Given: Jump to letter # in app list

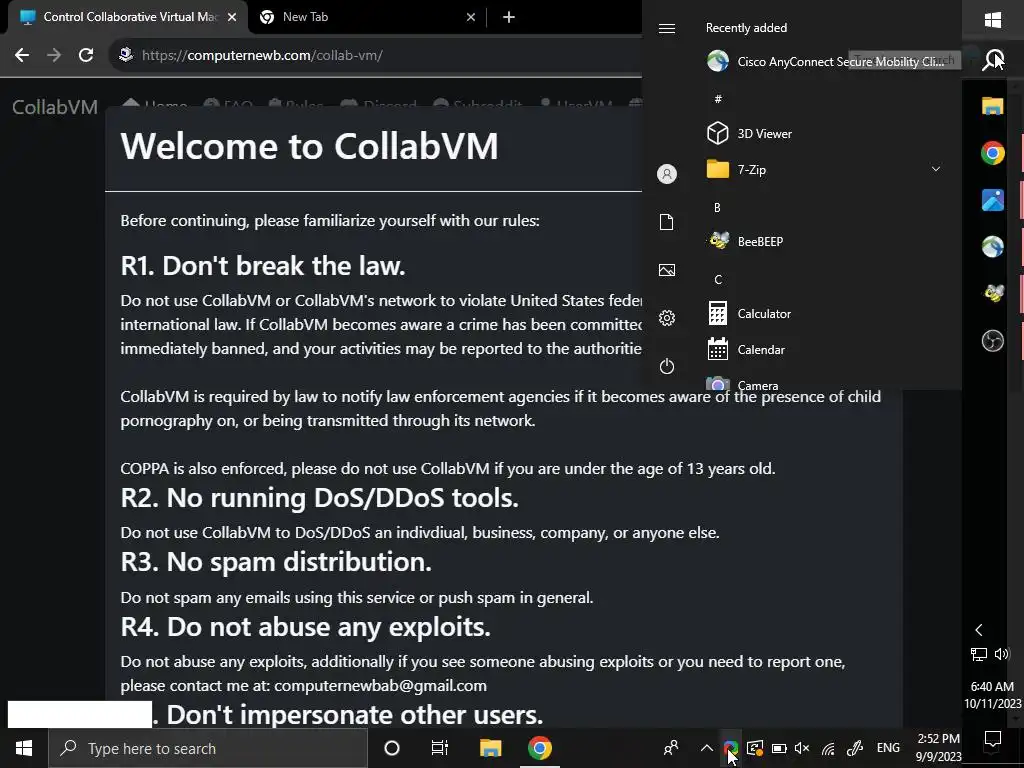Looking at the screenshot, I should point(718,99).
